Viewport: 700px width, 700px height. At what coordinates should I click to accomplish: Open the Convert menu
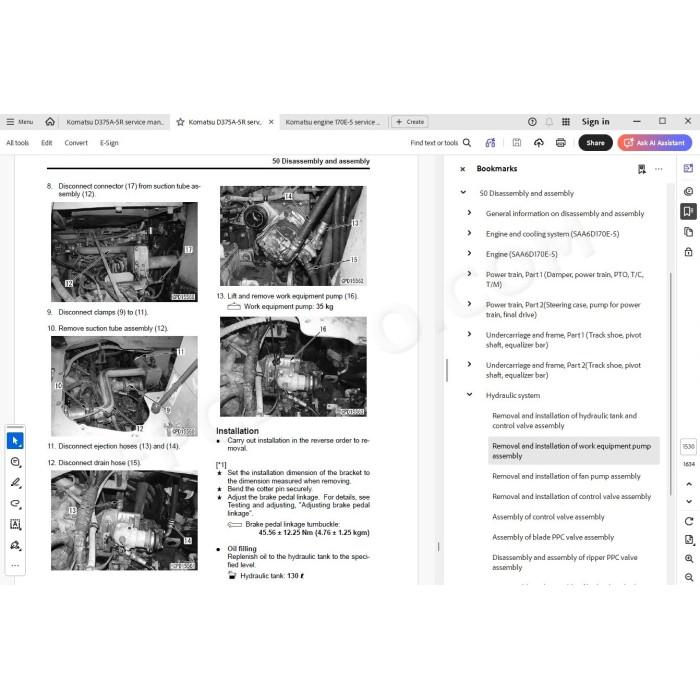[76, 143]
